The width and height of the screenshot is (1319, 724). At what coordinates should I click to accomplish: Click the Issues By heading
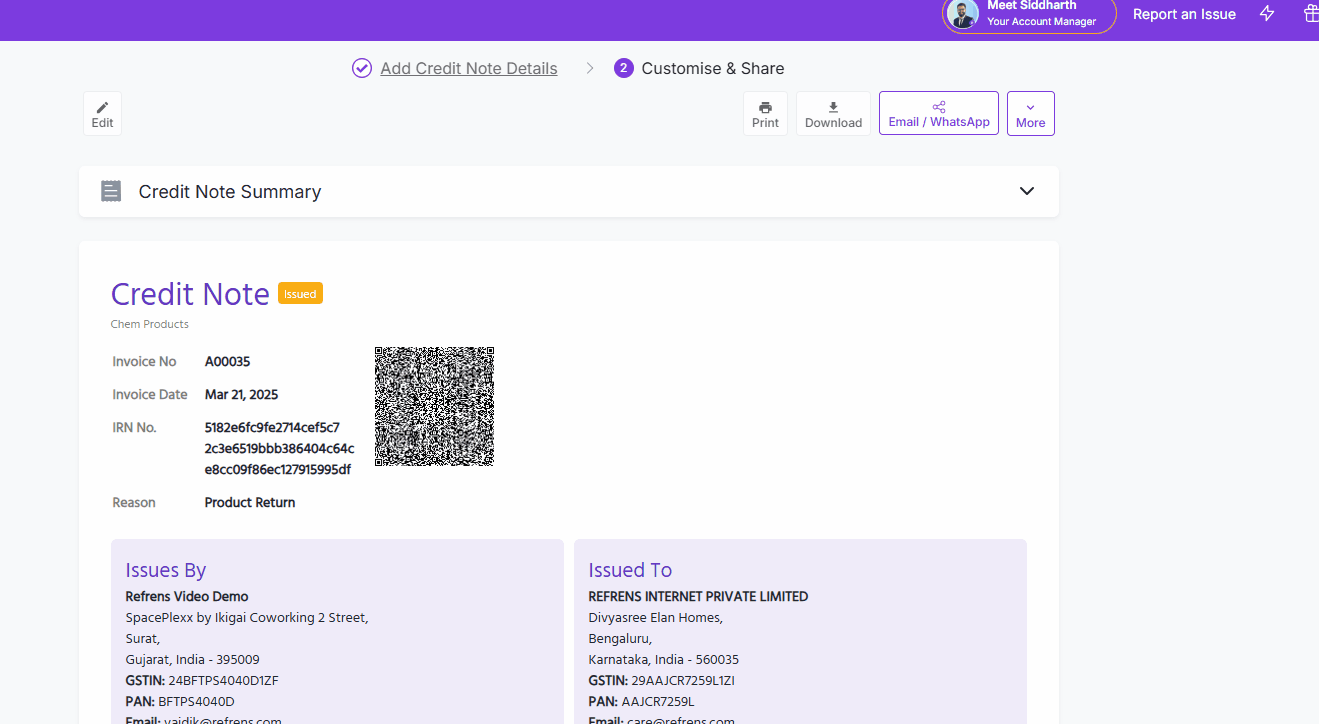pos(166,570)
